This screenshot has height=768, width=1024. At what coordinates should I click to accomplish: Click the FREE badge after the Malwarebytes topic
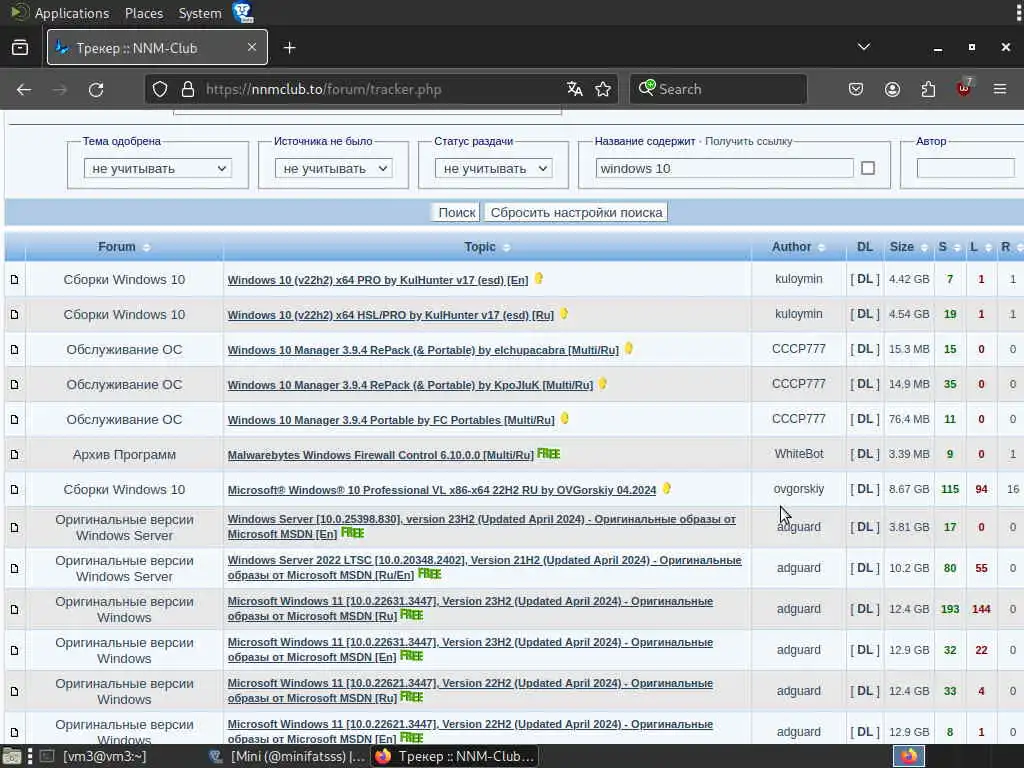[549, 453]
